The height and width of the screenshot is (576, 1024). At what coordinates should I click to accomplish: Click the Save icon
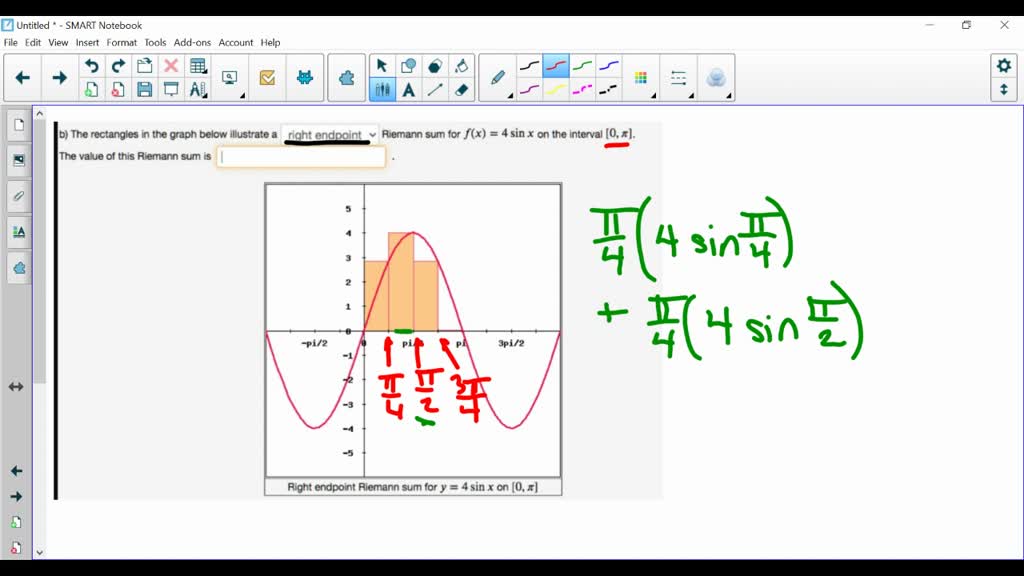pos(144,89)
